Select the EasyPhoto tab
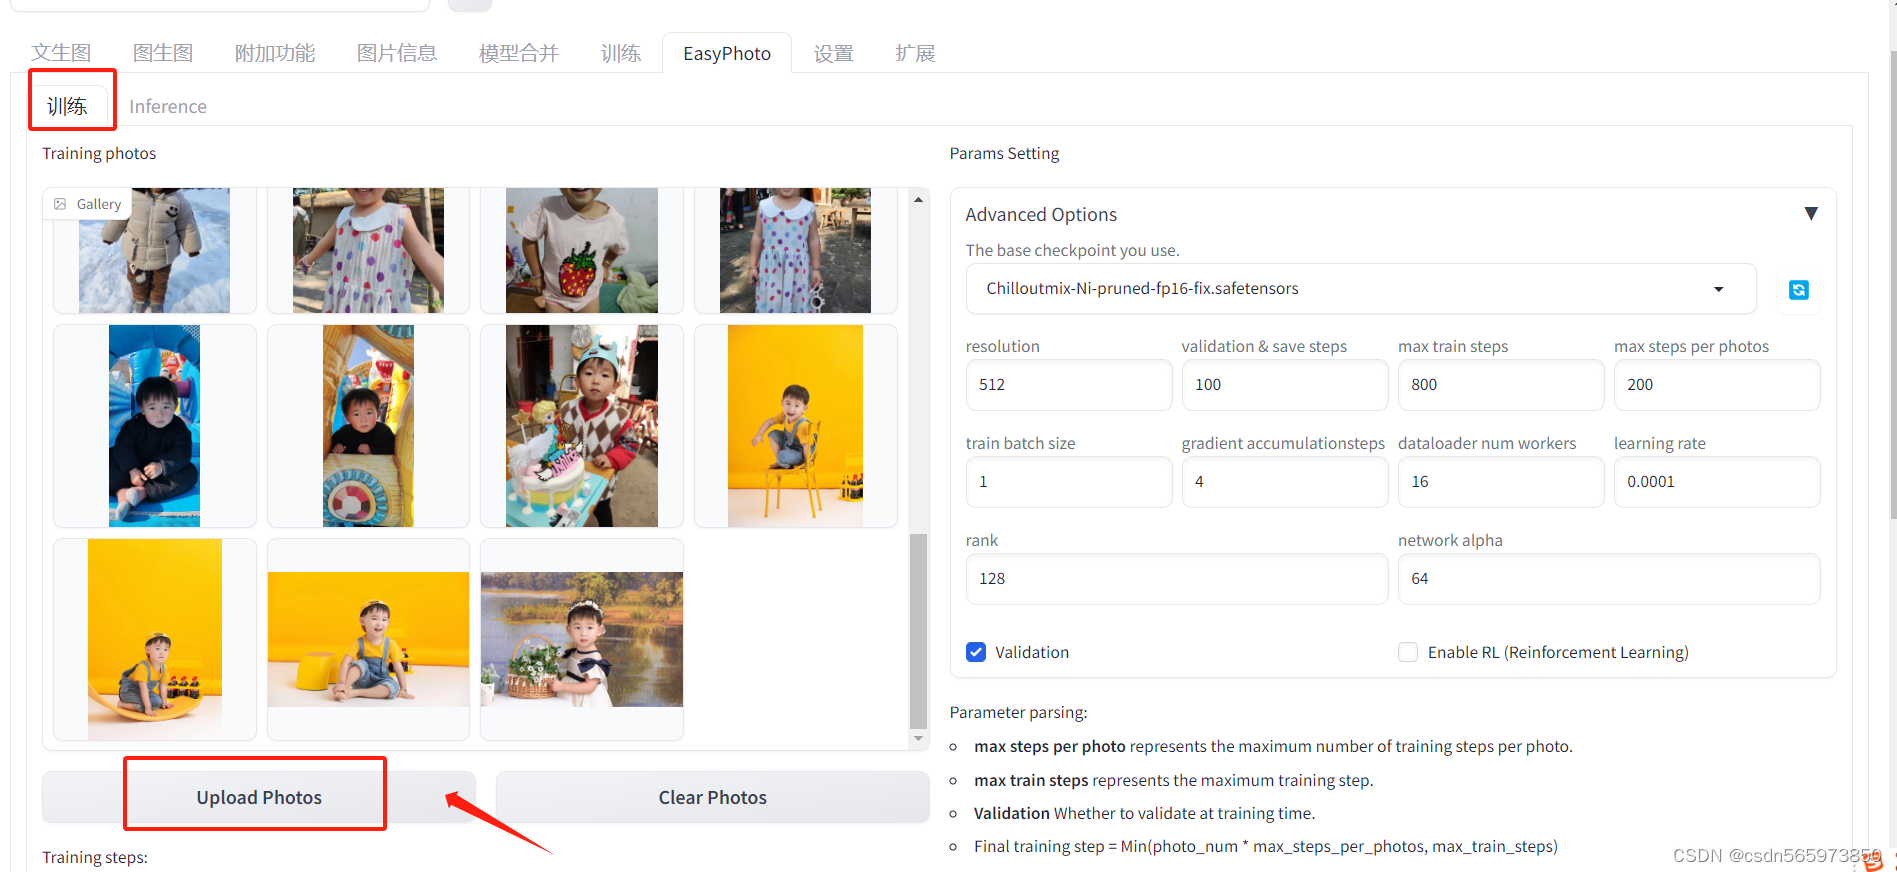Image resolution: width=1897 pixels, height=872 pixels. [x=727, y=53]
